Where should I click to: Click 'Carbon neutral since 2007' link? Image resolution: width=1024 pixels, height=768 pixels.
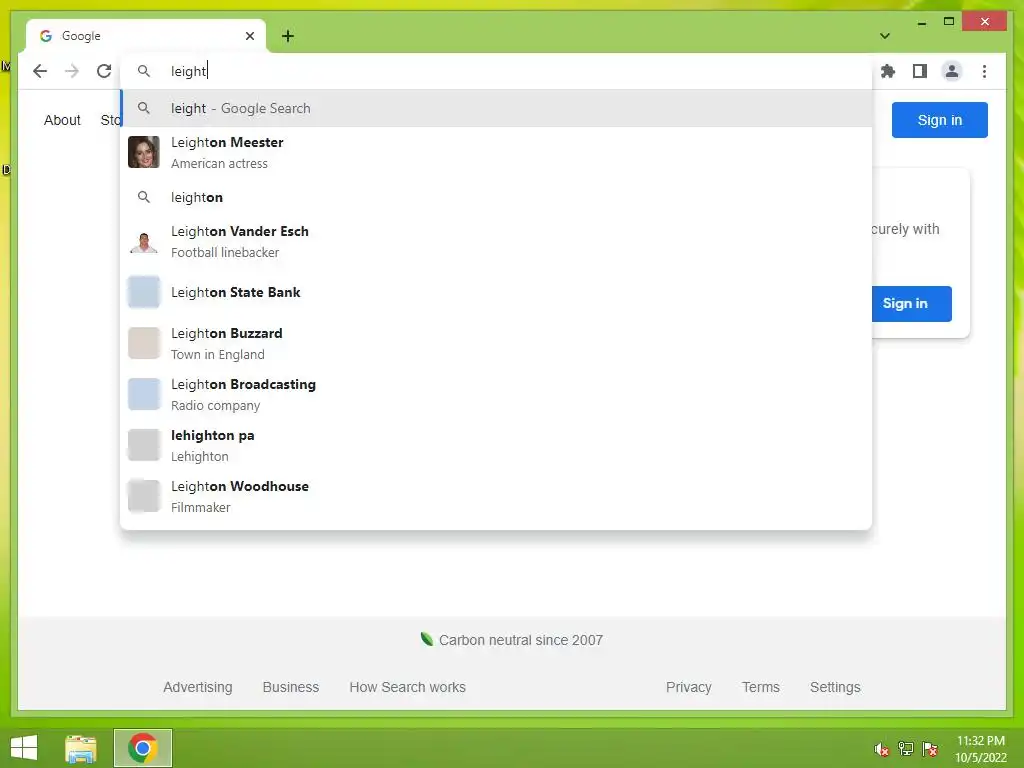pos(512,640)
